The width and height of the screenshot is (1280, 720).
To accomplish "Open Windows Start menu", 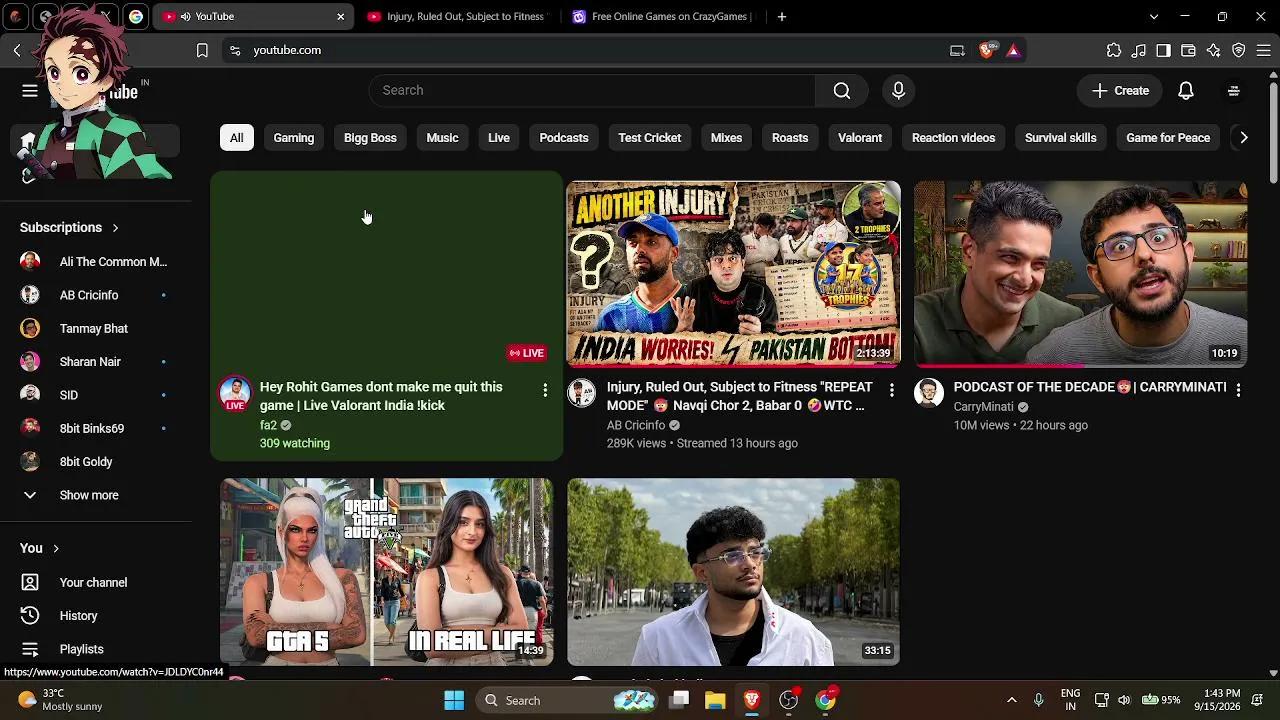I will click(x=454, y=700).
